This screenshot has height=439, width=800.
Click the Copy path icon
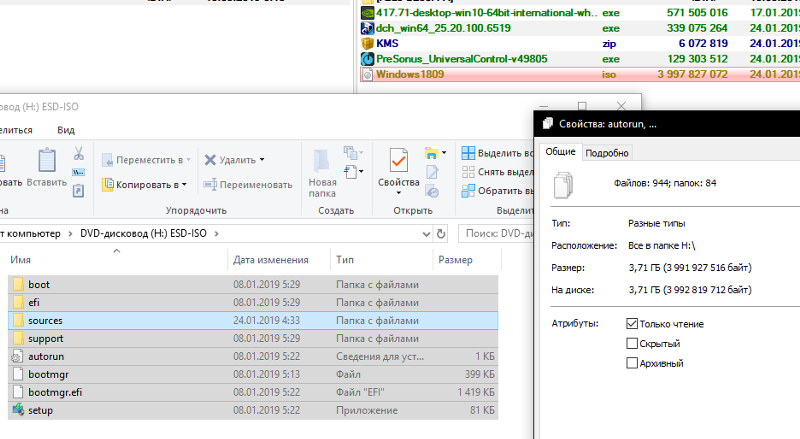coord(79,173)
